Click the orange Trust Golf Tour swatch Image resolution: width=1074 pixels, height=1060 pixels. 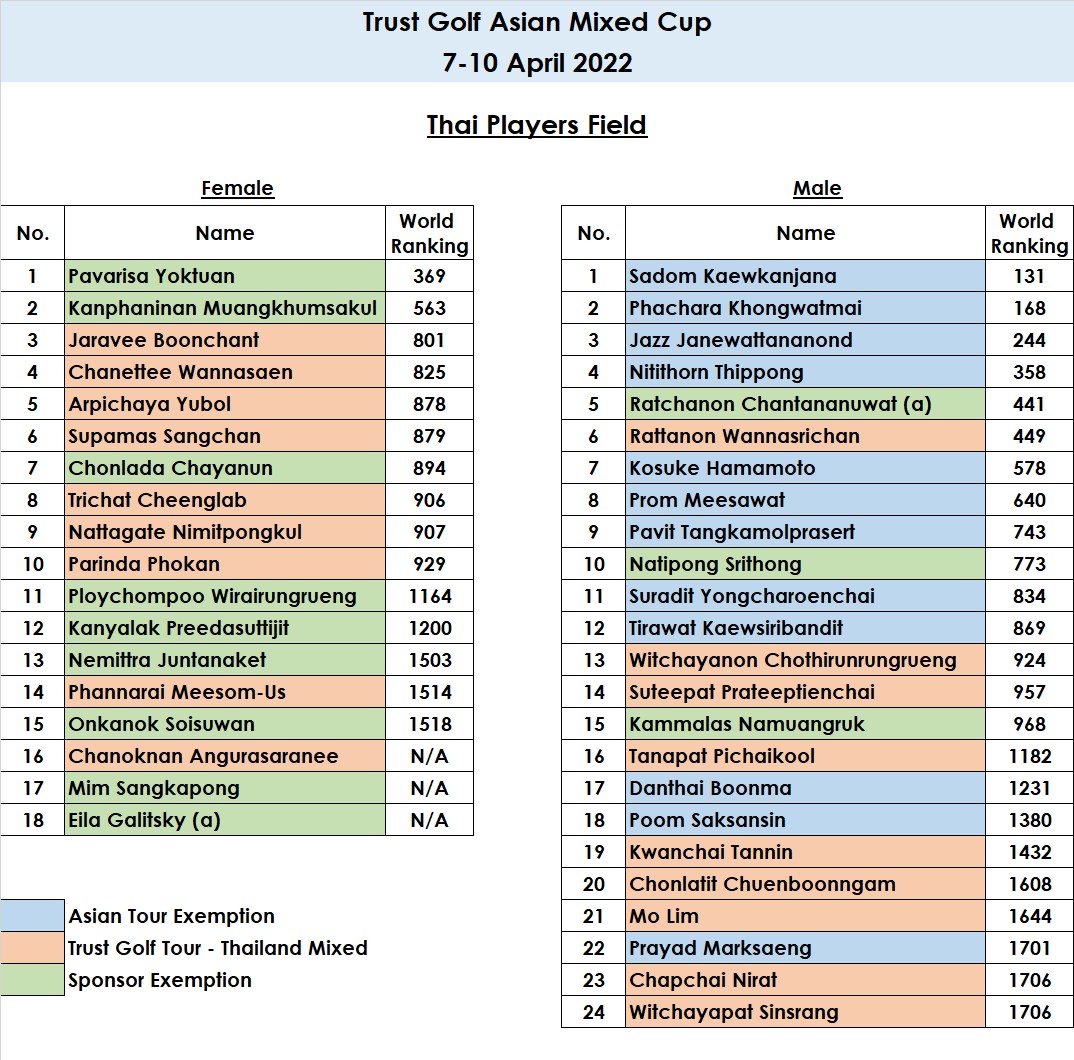33,948
